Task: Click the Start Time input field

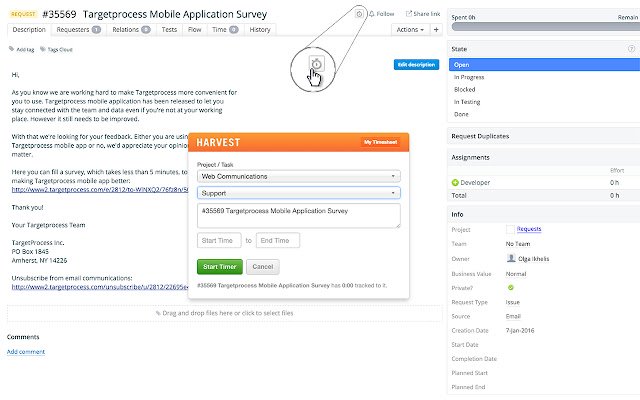Action: pyautogui.click(x=220, y=241)
